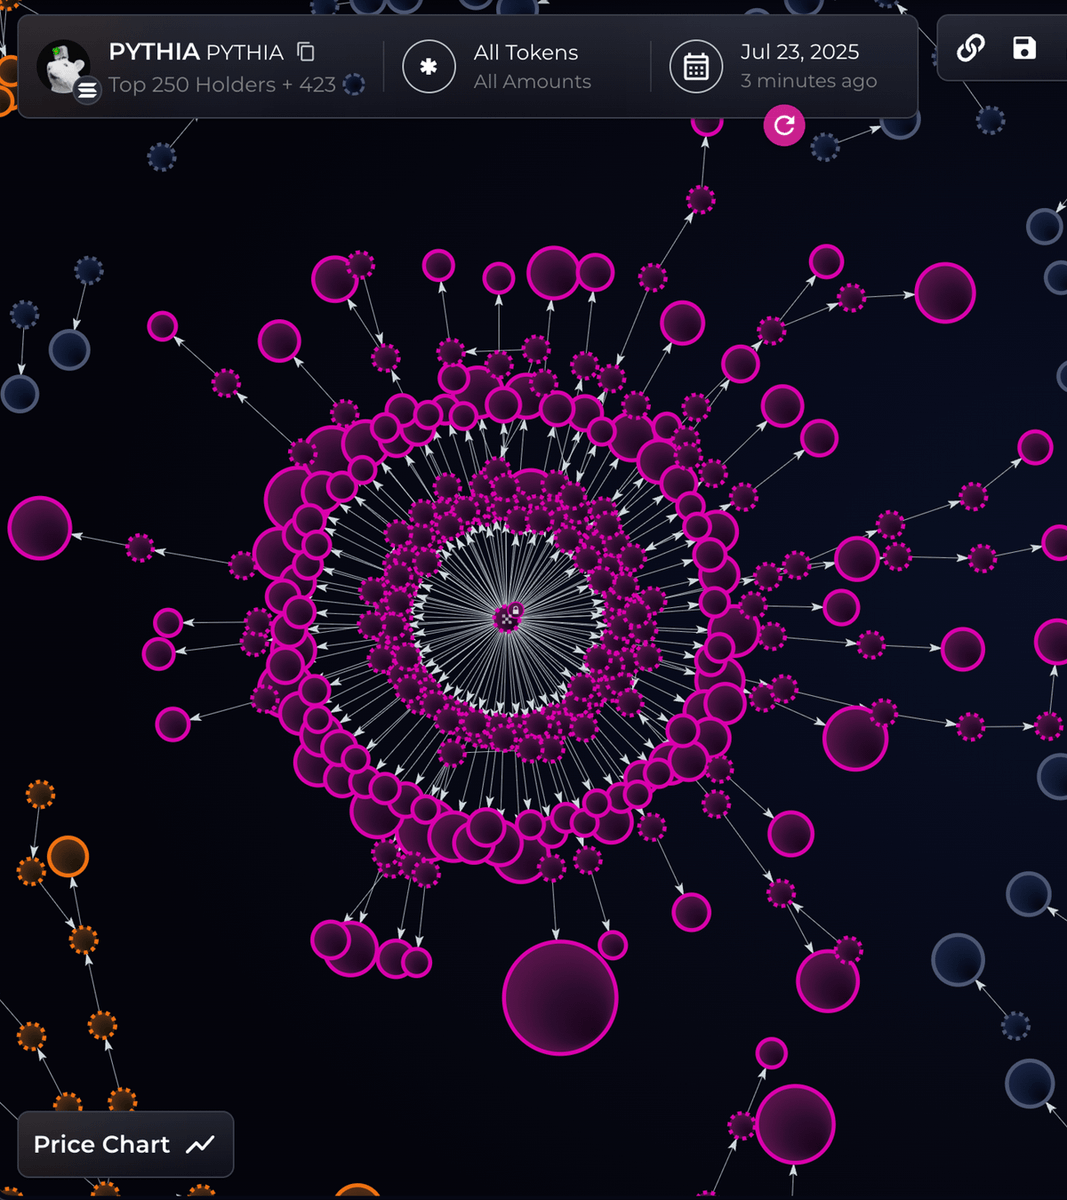Select the solid orange-outlined bubble
1067x1200 pixels.
point(68,857)
